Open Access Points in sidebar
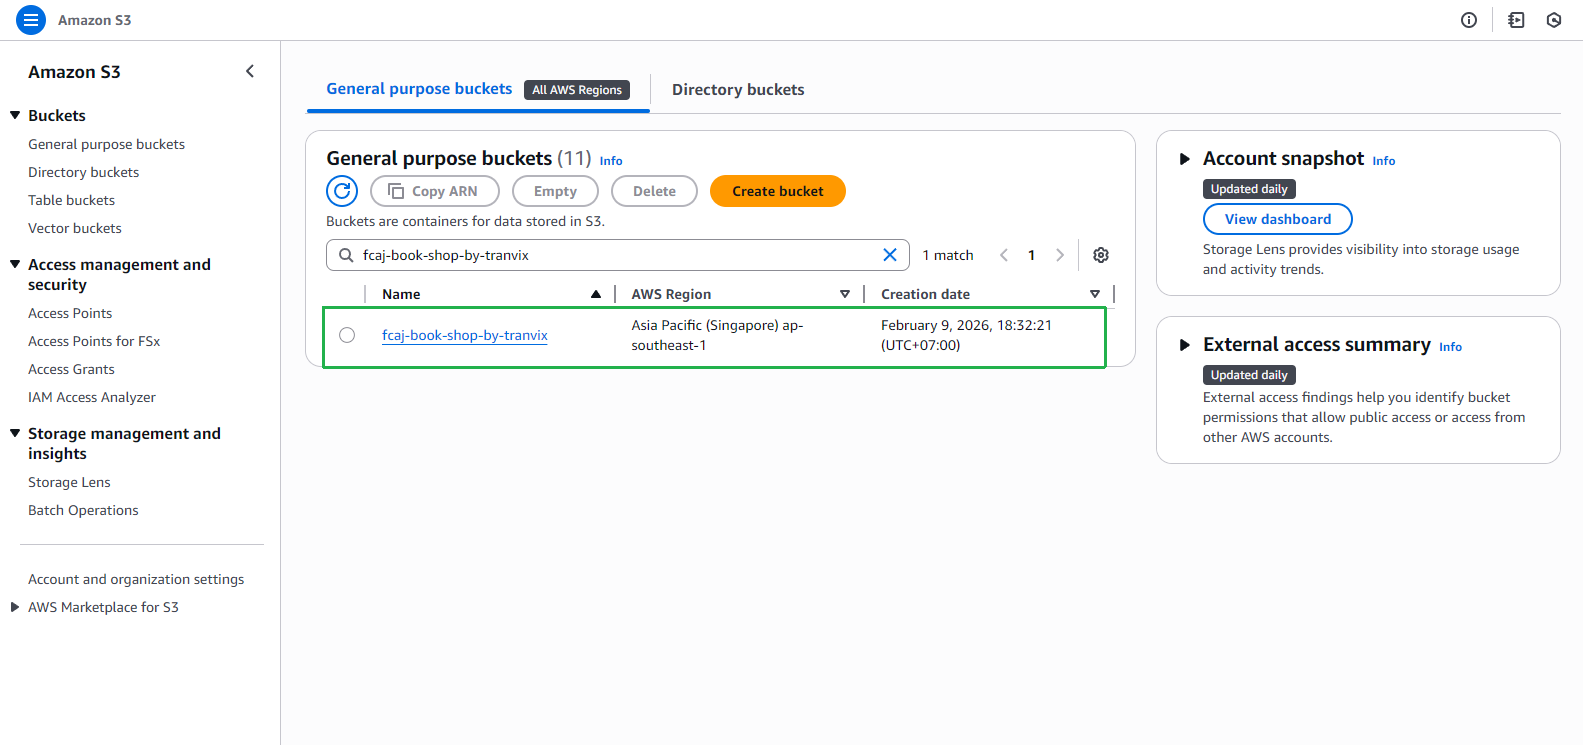Viewport: 1583px width, 745px height. (70, 313)
